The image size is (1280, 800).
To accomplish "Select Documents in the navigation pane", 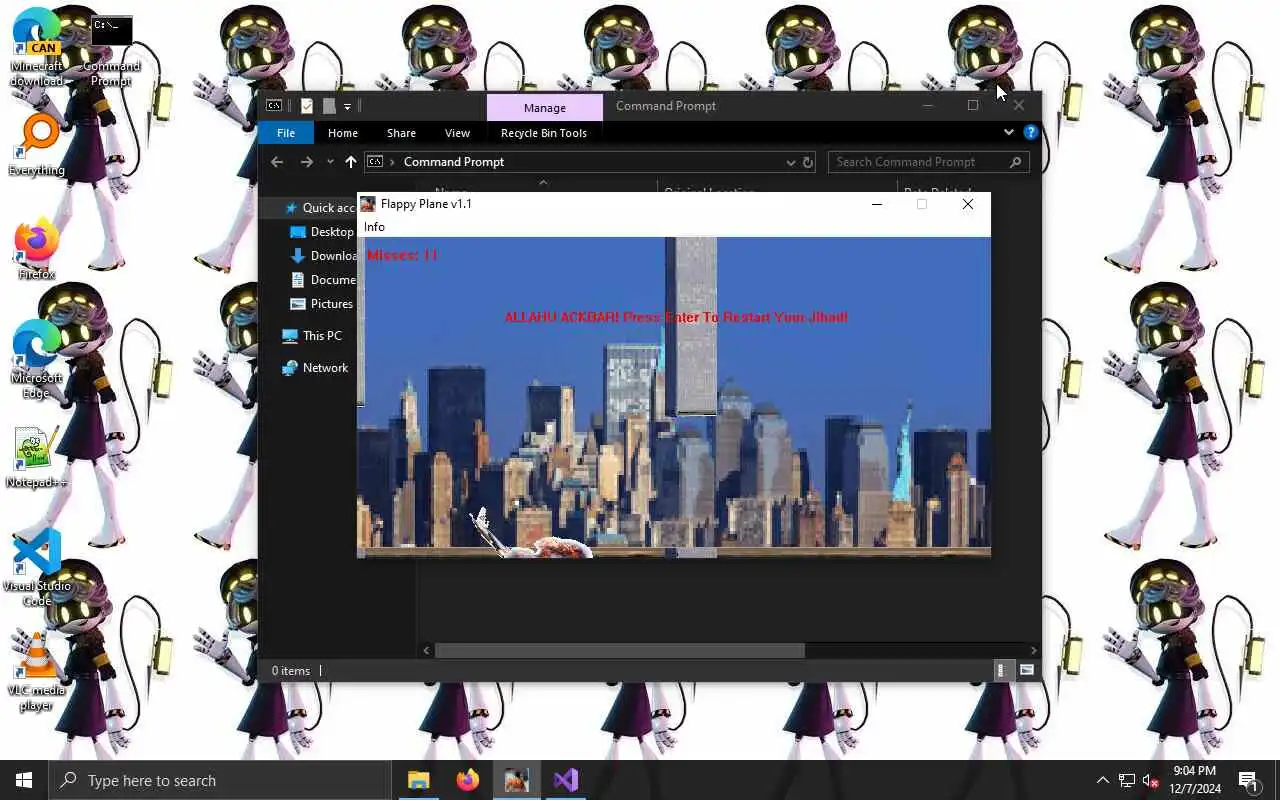I will click(x=322, y=280).
